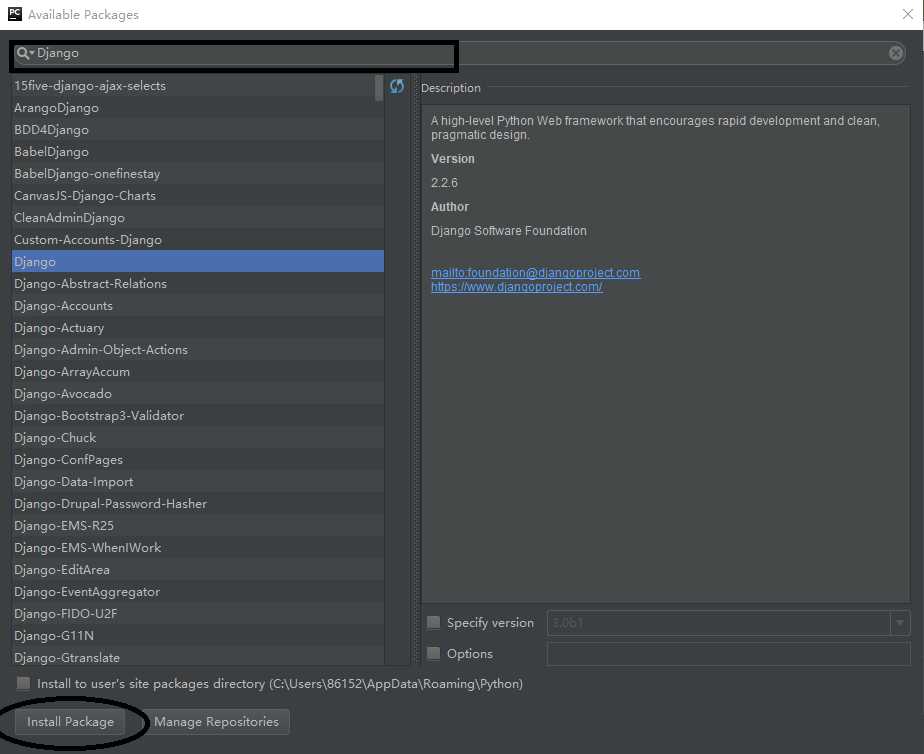The image size is (924, 754).
Task: Click Django Software Foundation author text
Action: [509, 230]
